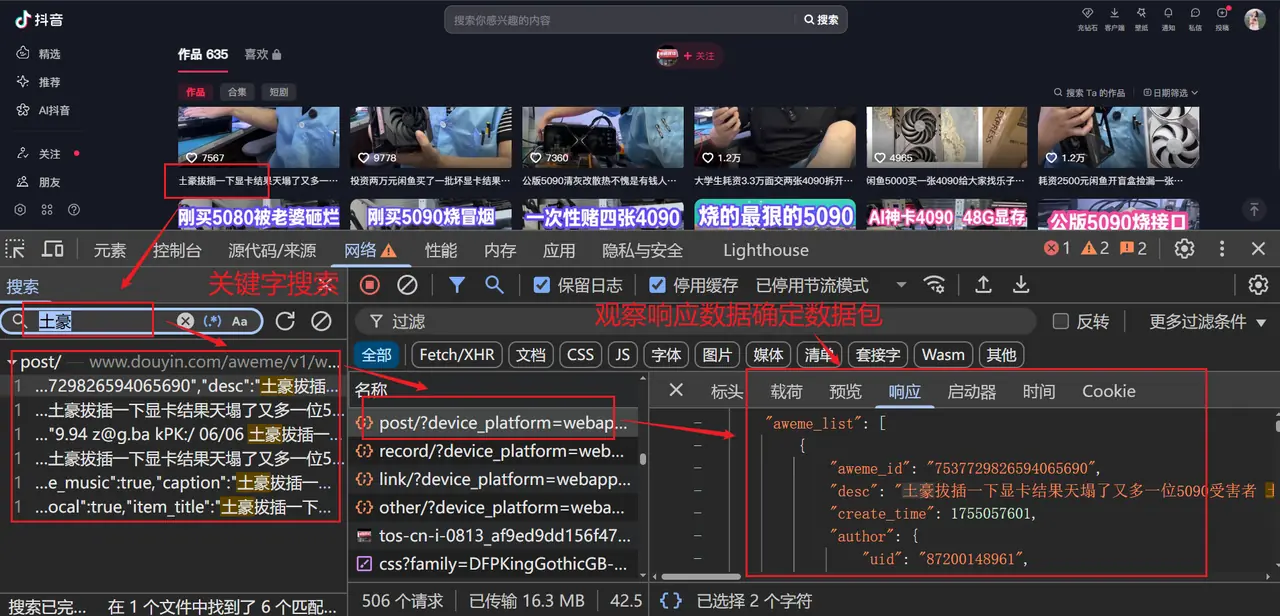
Task: Stop recording the network log
Action: coord(368,285)
